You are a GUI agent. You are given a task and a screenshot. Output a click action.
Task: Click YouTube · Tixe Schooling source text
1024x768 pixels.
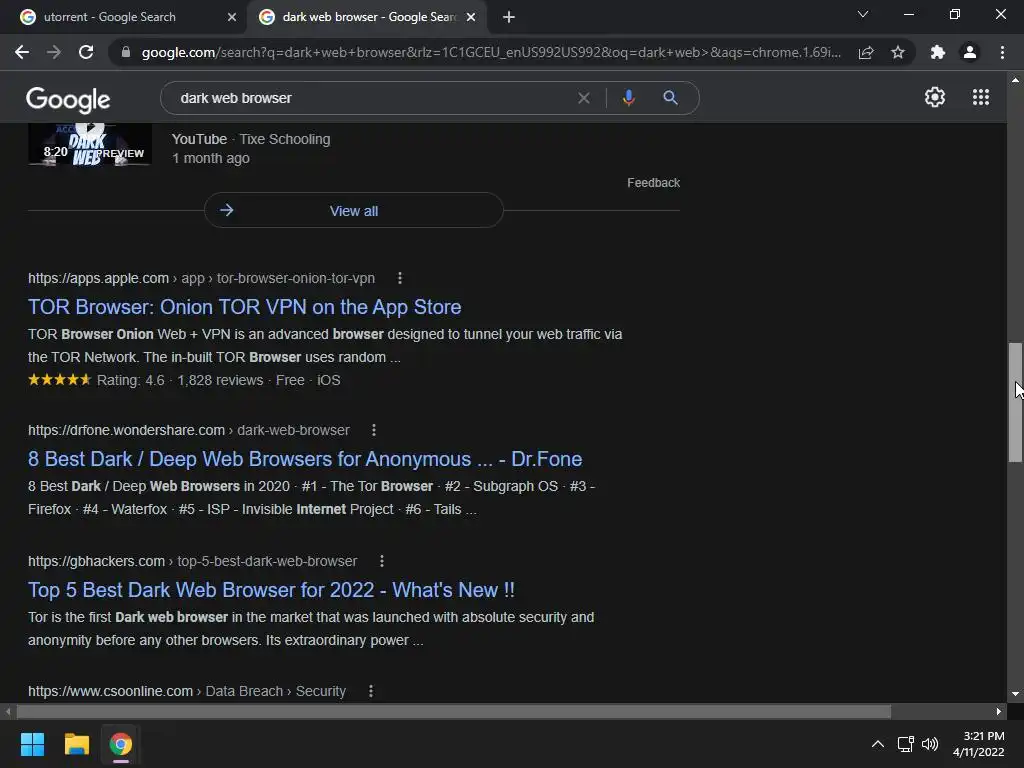[251, 139]
